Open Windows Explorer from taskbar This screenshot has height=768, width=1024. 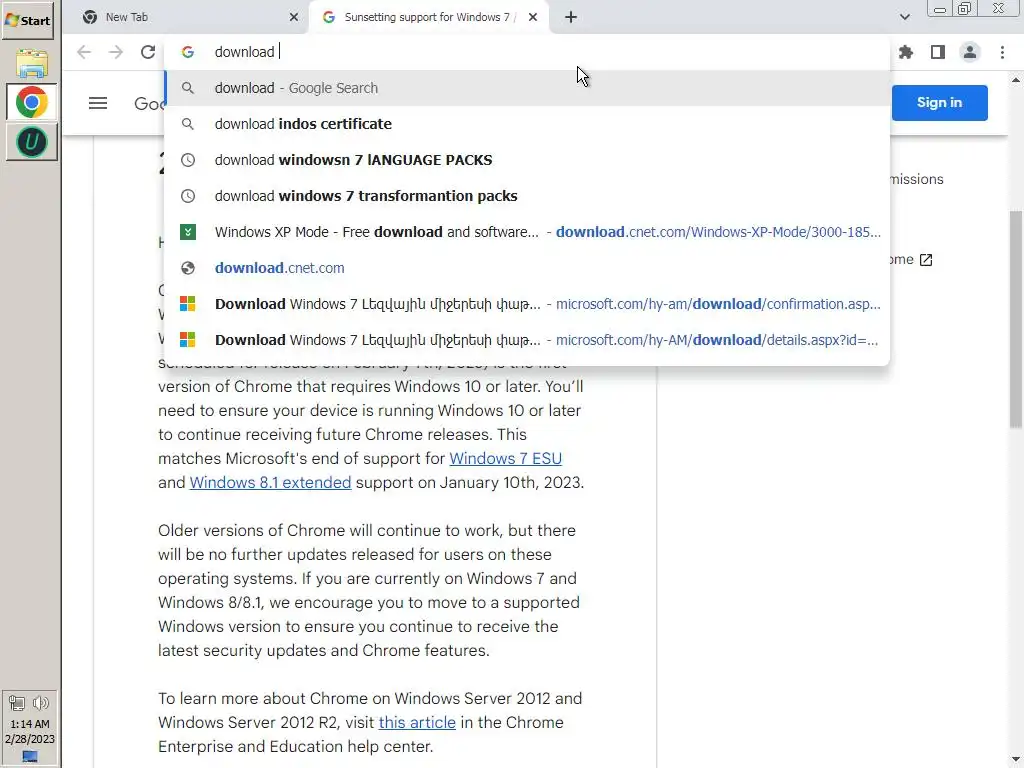point(31,63)
